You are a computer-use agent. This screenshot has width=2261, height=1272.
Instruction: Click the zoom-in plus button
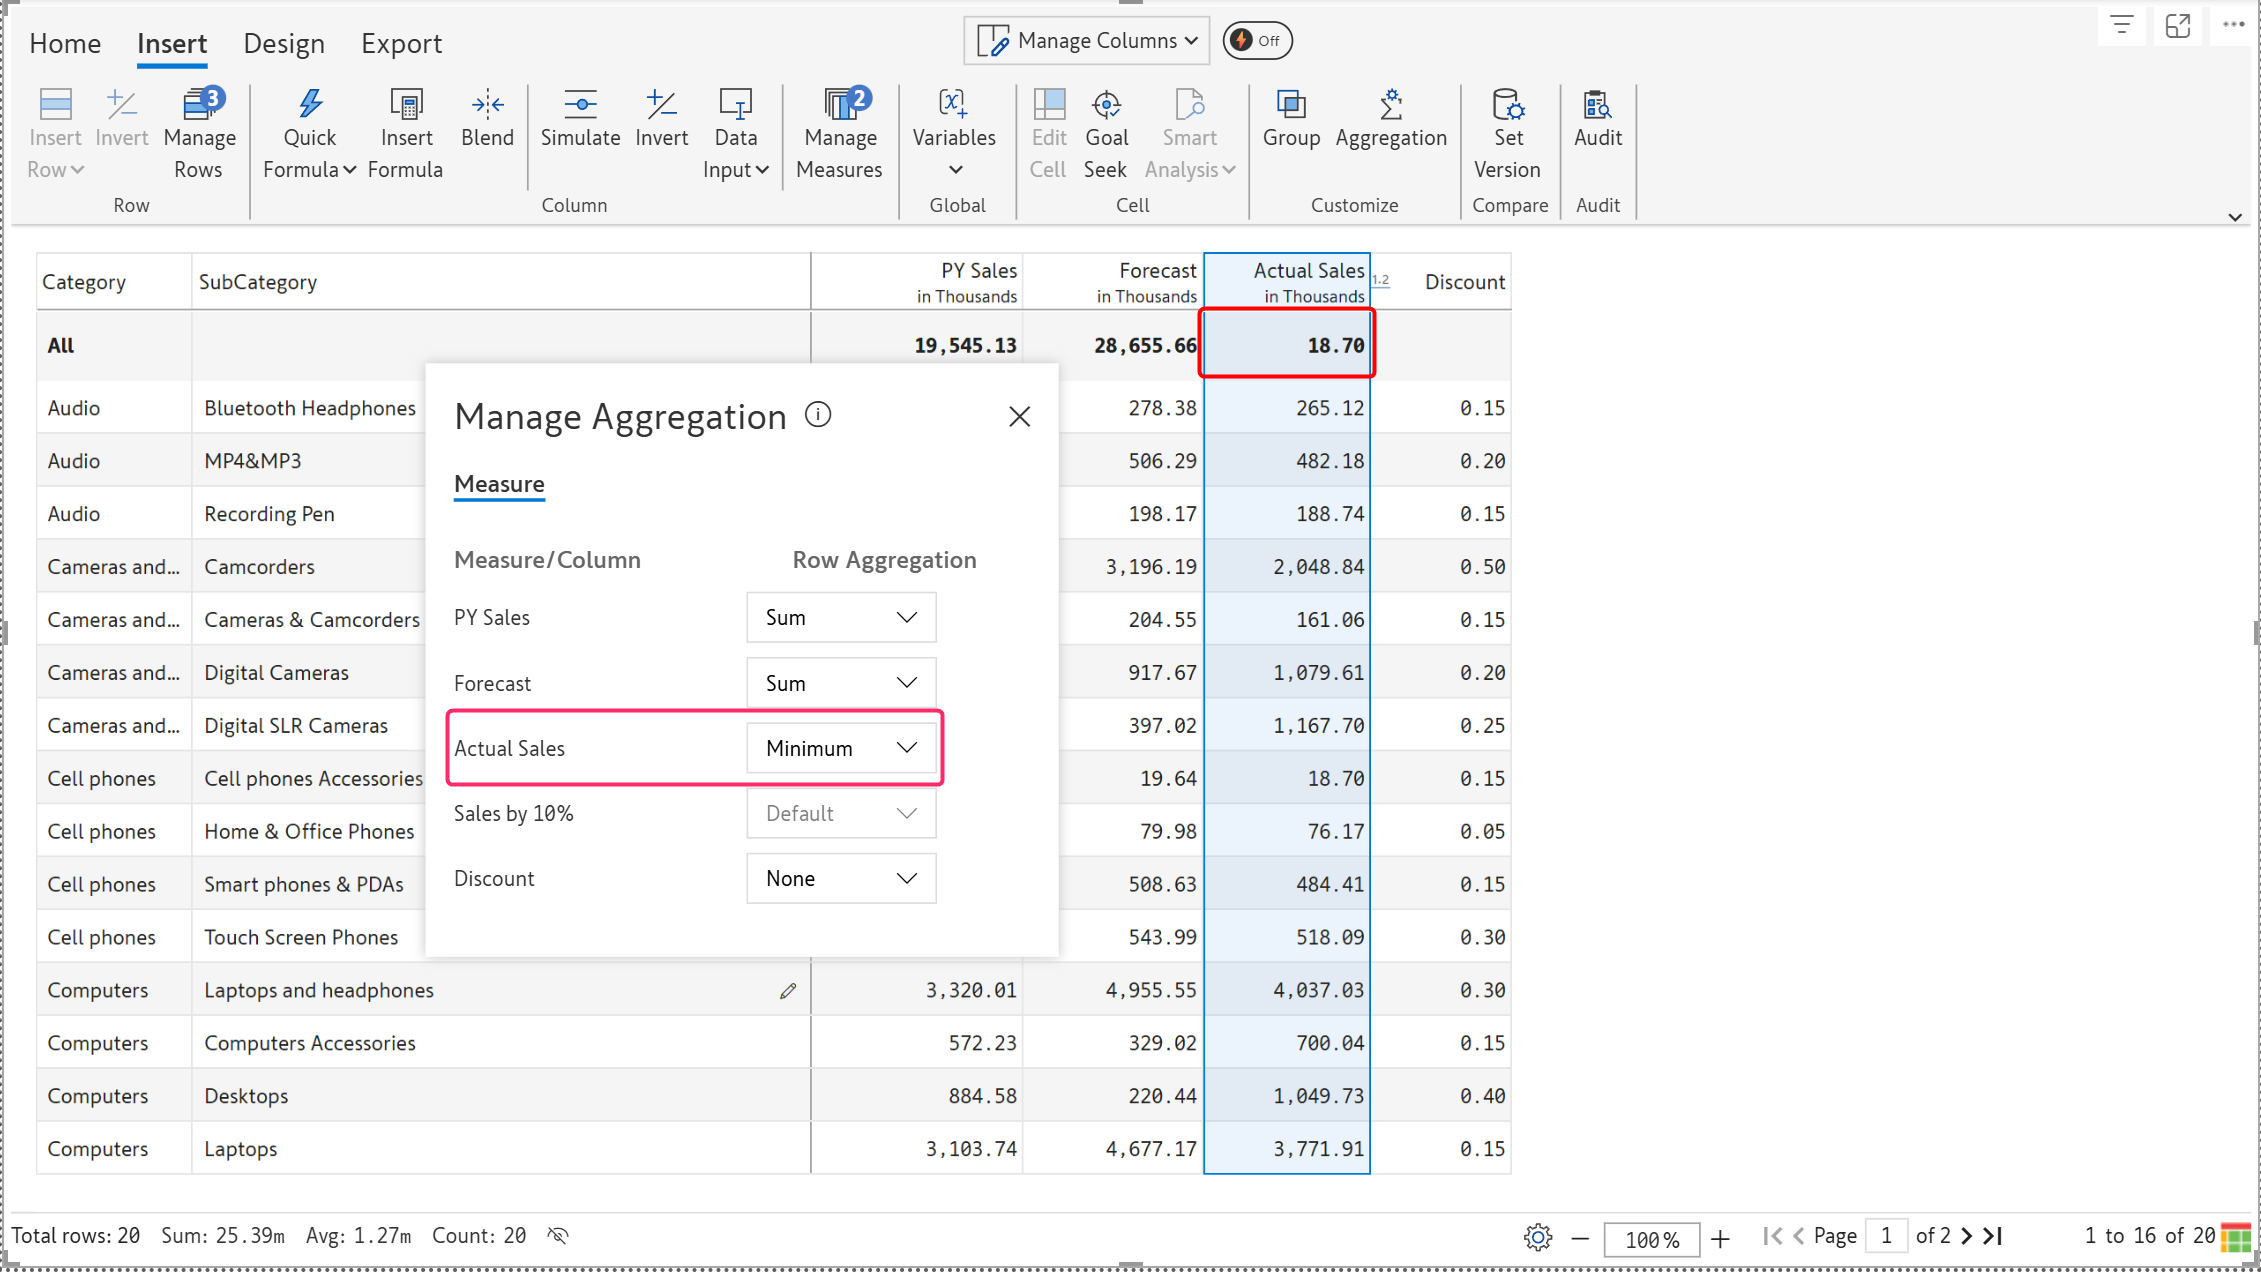click(1720, 1239)
